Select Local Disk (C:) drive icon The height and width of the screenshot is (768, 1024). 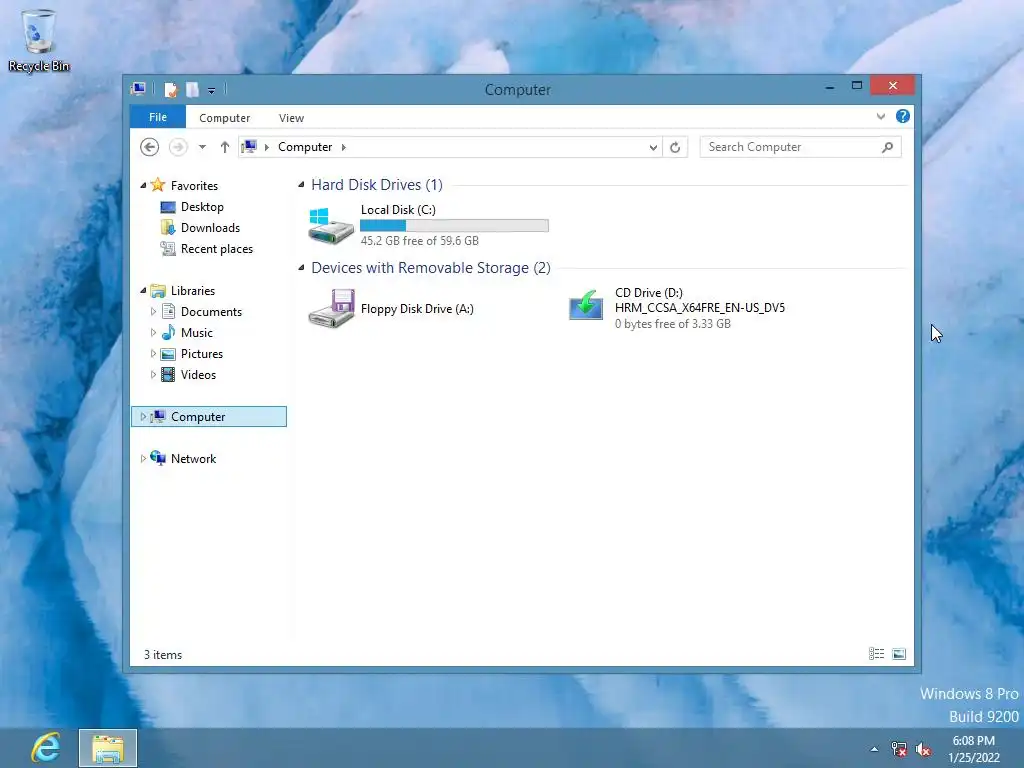331,225
